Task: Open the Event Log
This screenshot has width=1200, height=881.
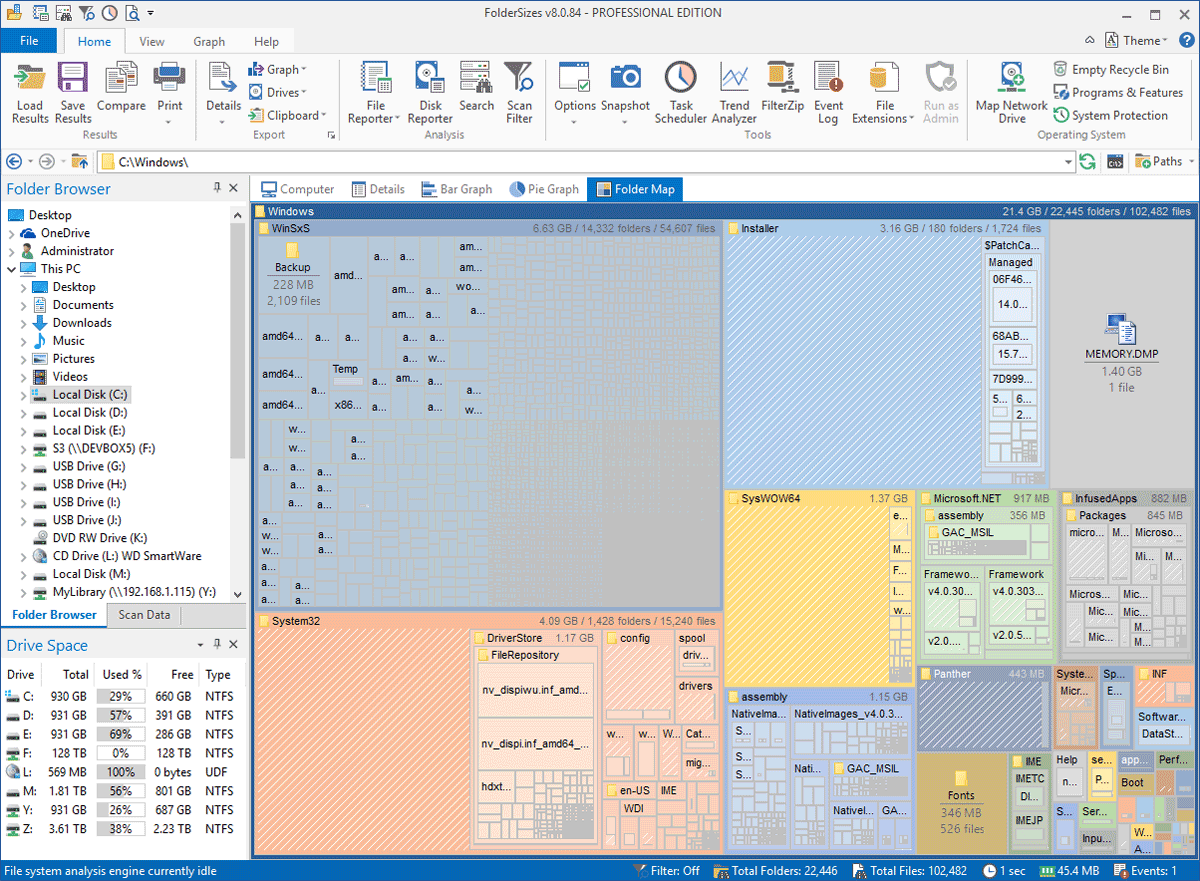Action: tap(828, 92)
